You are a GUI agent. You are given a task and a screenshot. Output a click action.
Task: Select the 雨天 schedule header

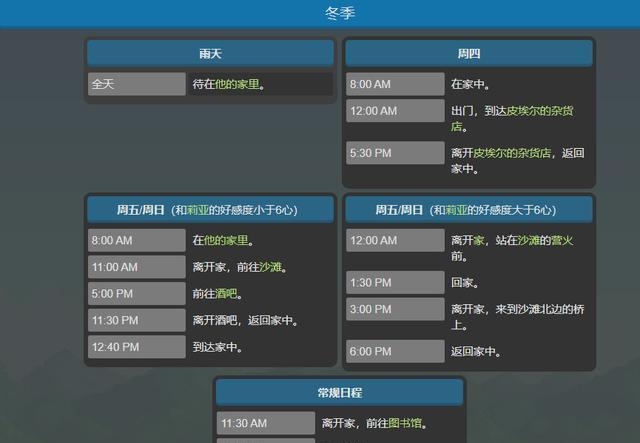(x=210, y=53)
